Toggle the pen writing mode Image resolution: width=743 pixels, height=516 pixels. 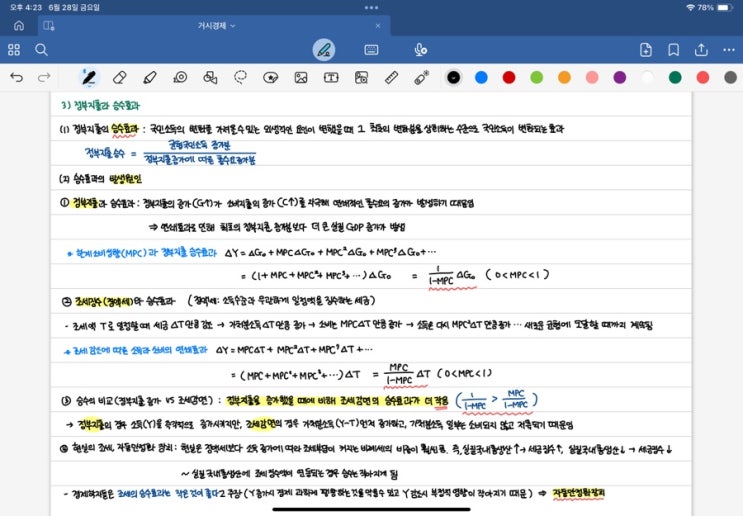pyautogui.click(x=324, y=50)
